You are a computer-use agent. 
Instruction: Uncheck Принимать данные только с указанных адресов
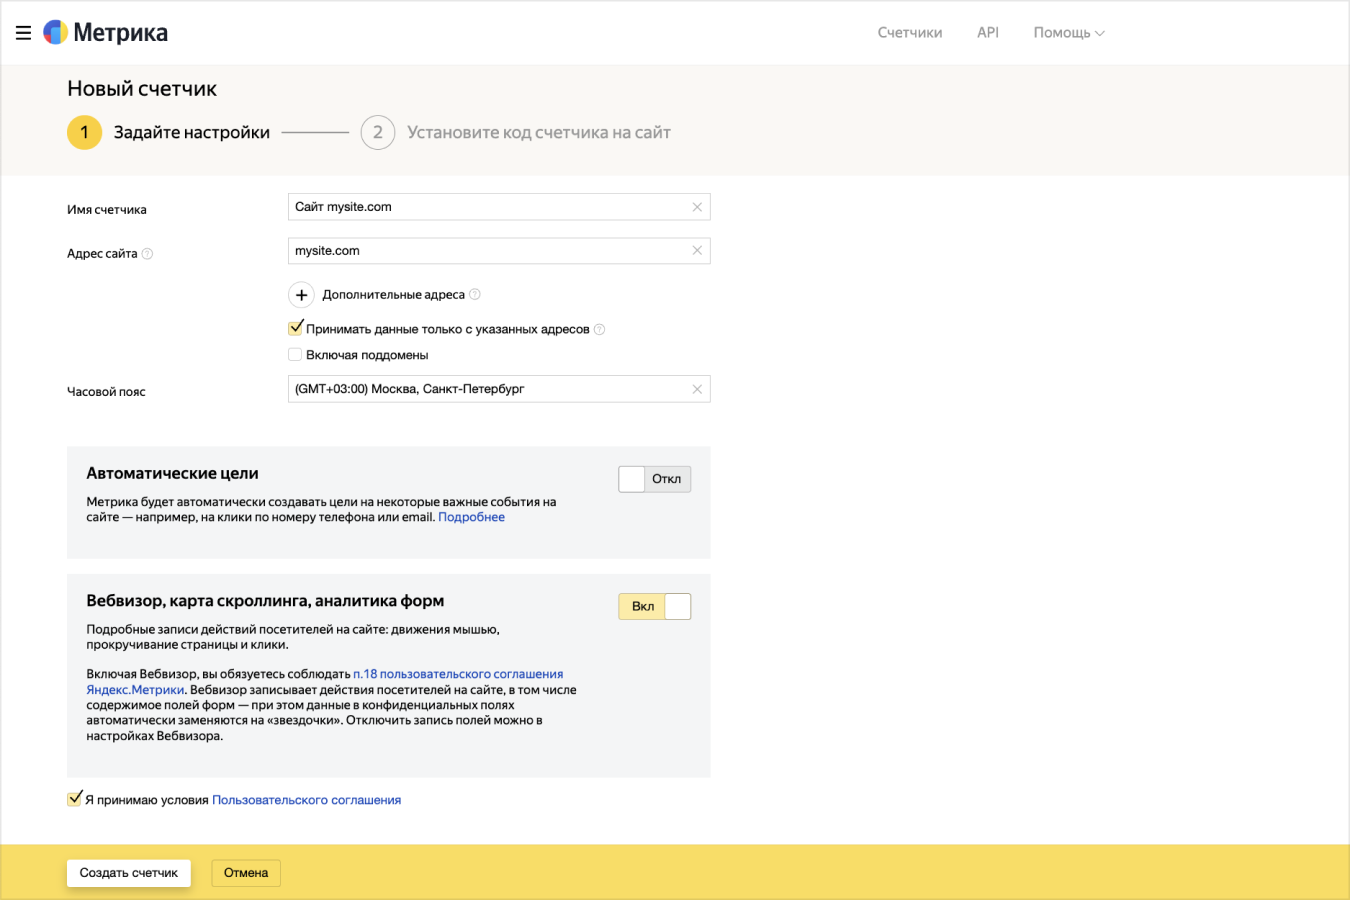(295, 328)
